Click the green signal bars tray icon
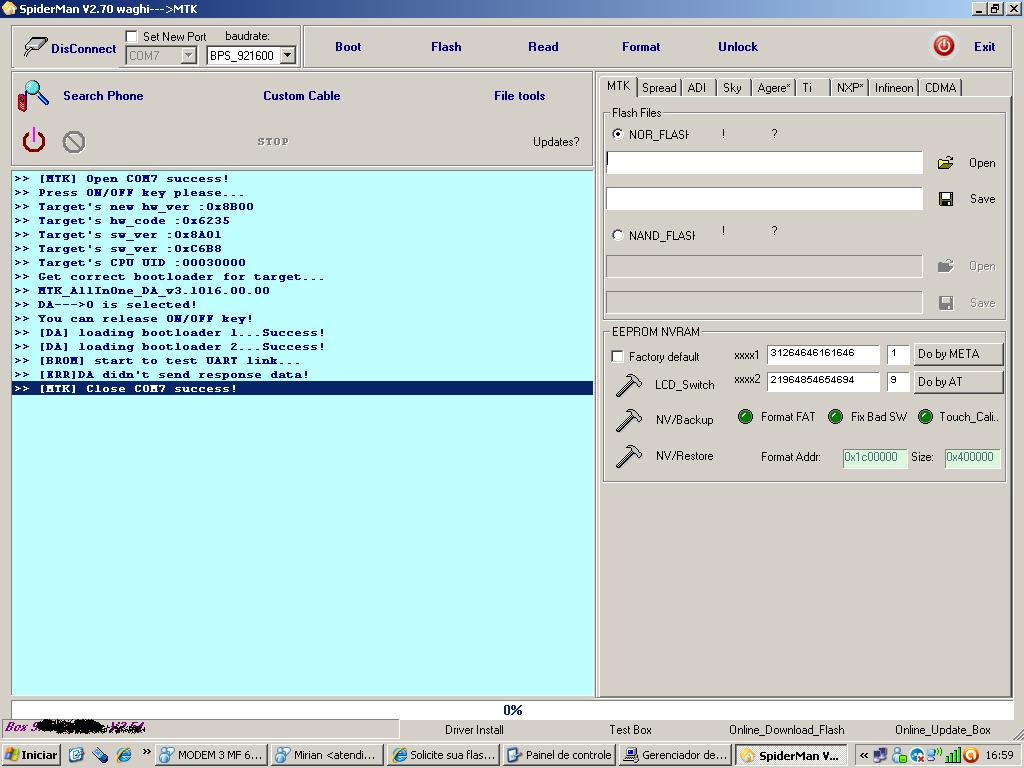Image resolution: width=1024 pixels, height=768 pixels. [953, 755]
